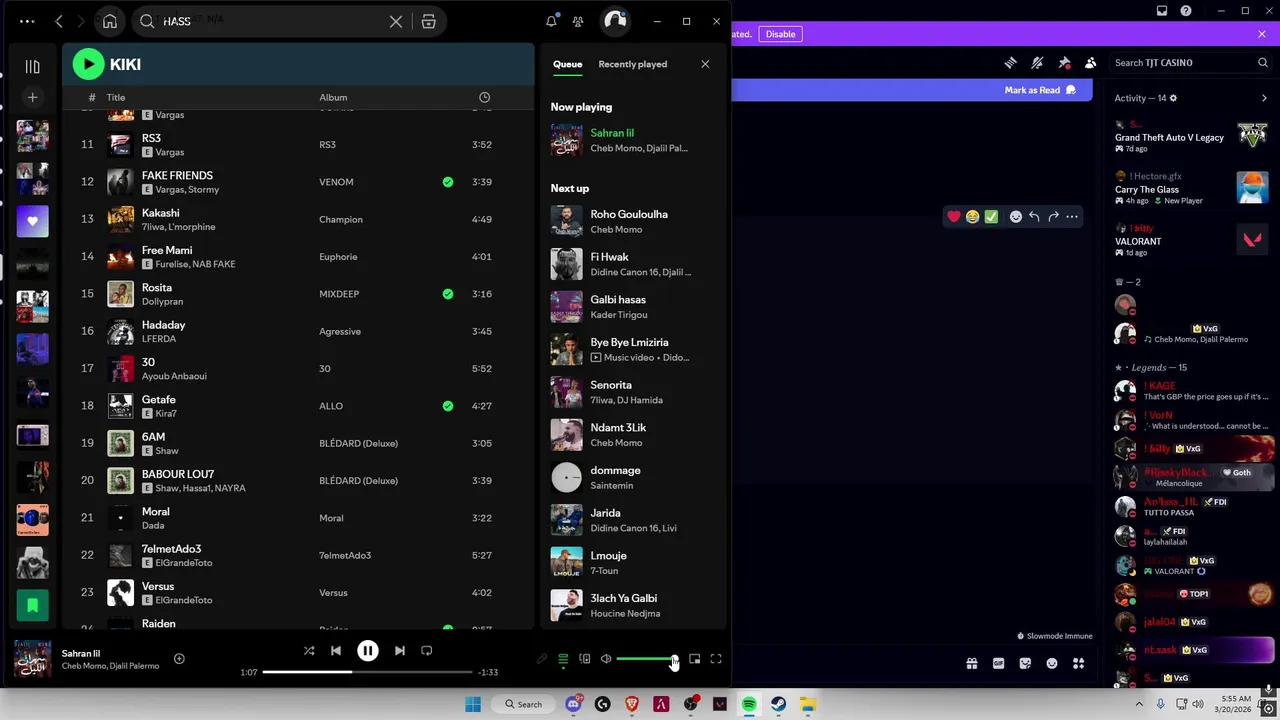Open Windows Start menu

(473, 704)
